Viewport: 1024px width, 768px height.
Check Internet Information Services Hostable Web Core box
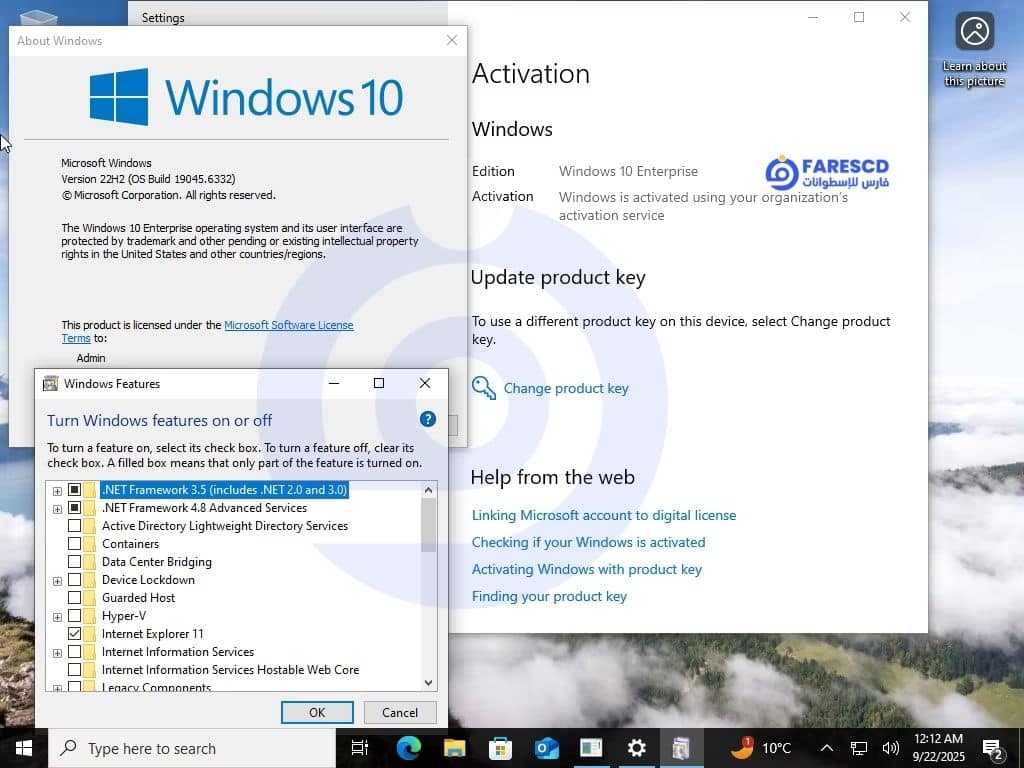click(74, 669)
